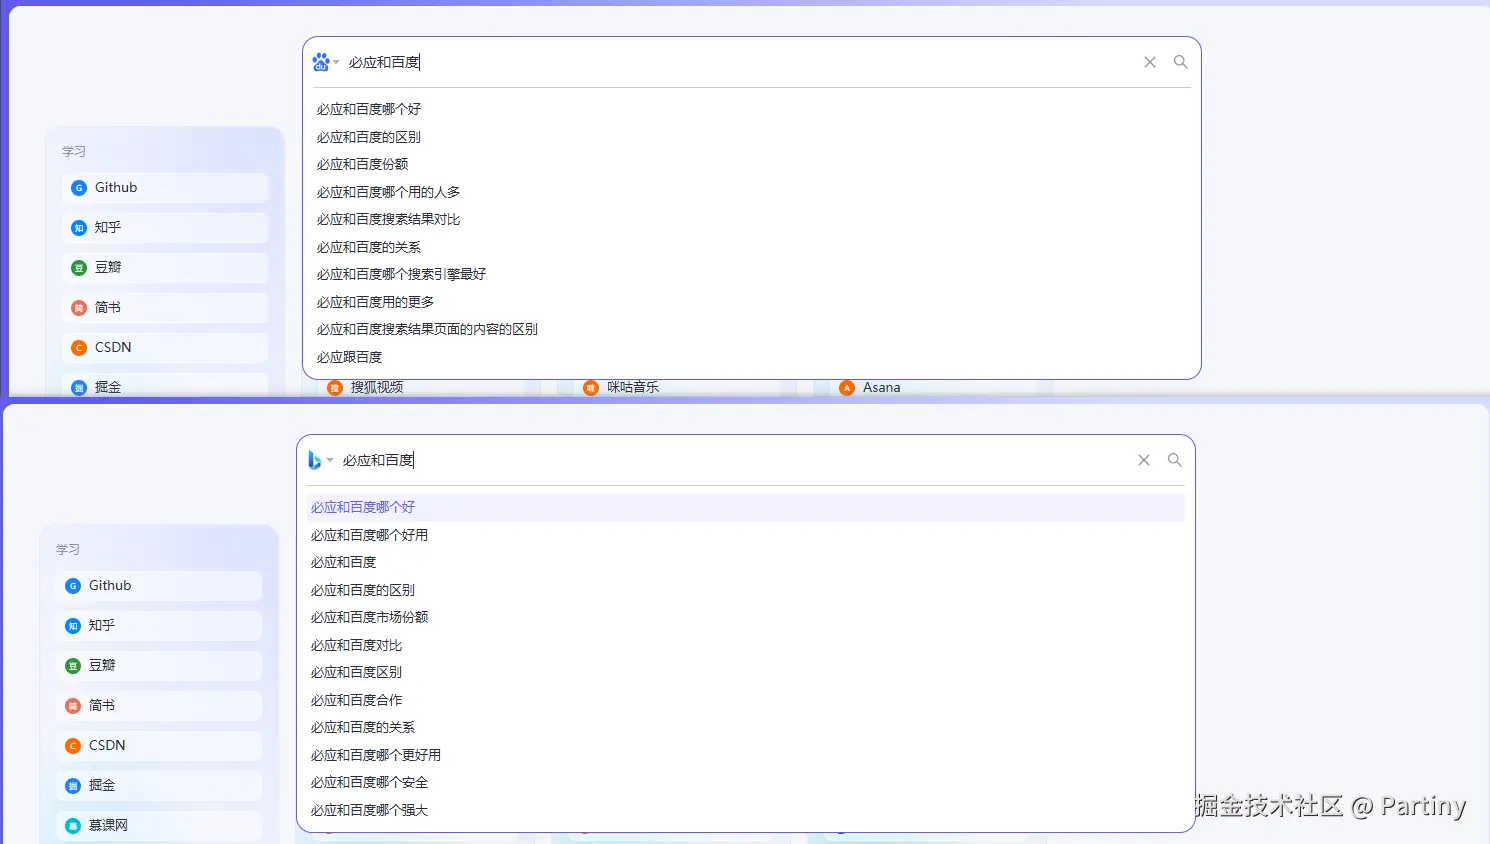Clear the bottom search box with X
Image resolution: width=1490 pixels, height=844 pixels.
tap(1144, 460)
